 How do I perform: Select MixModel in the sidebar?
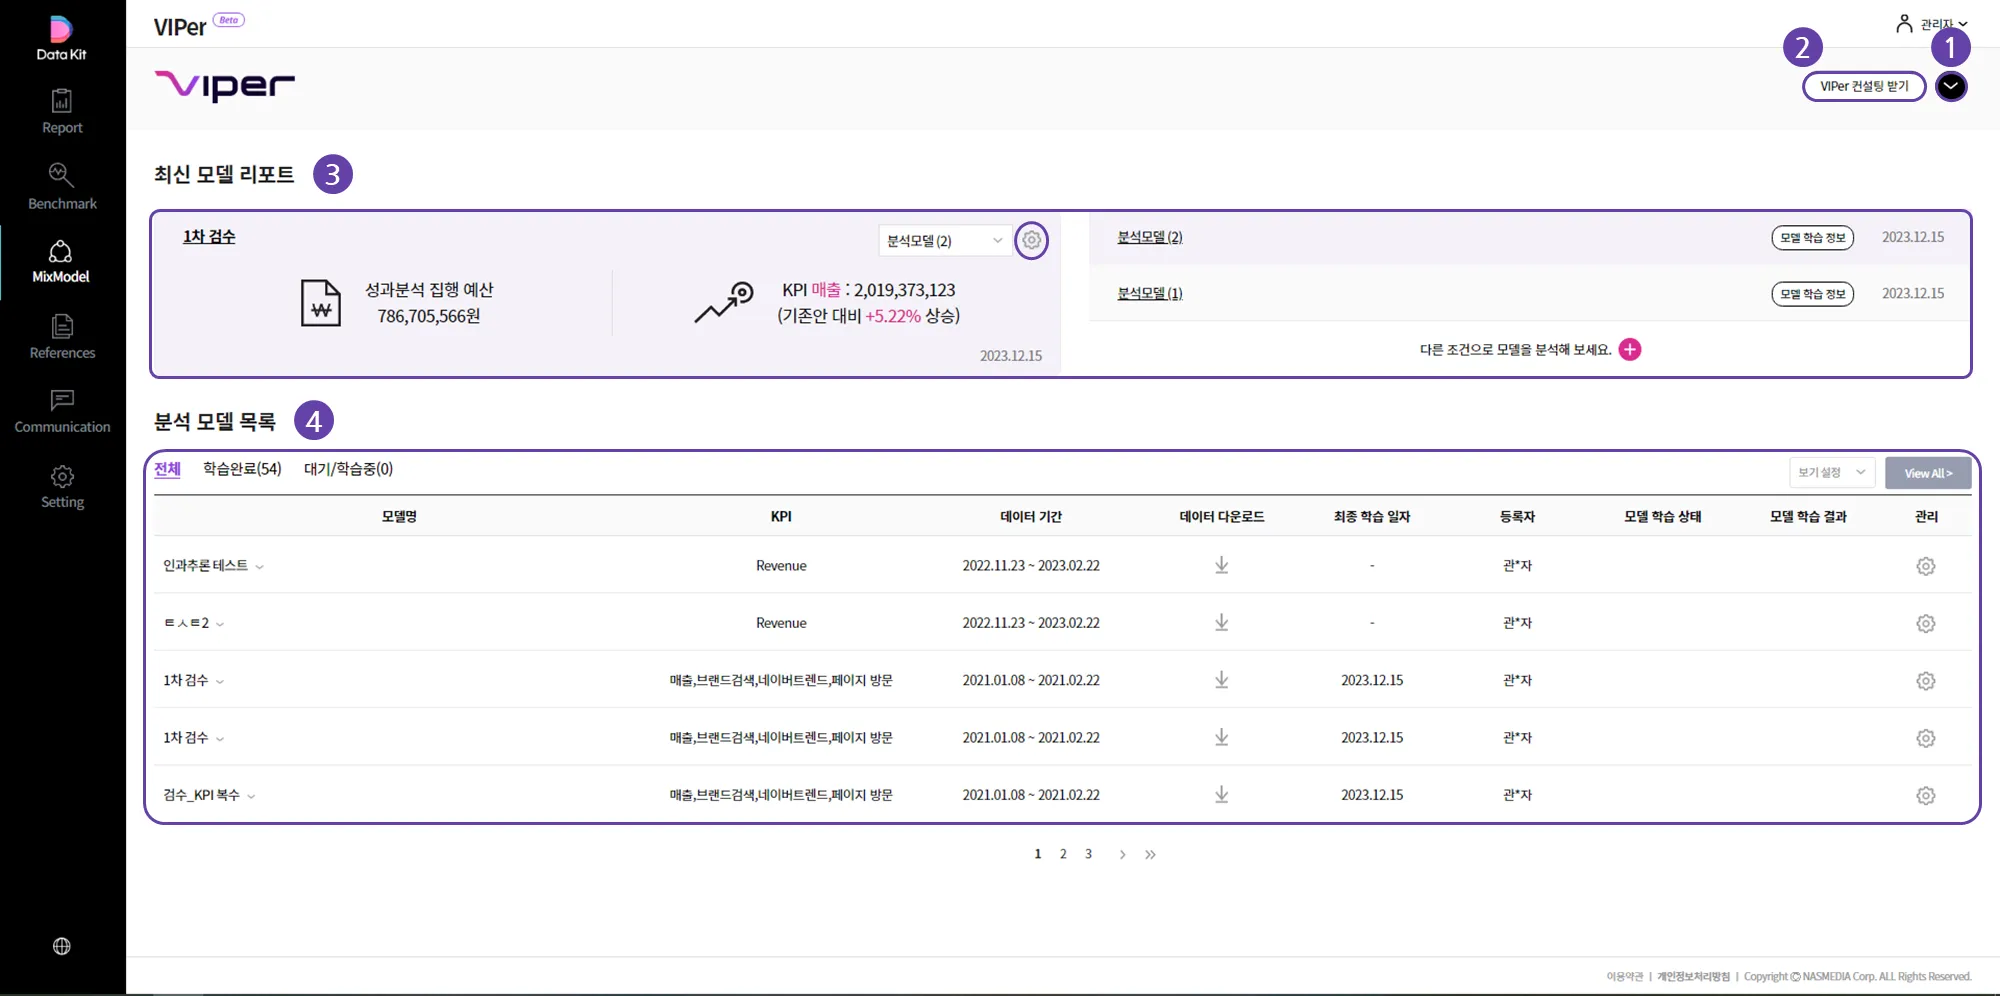(61, 262)
